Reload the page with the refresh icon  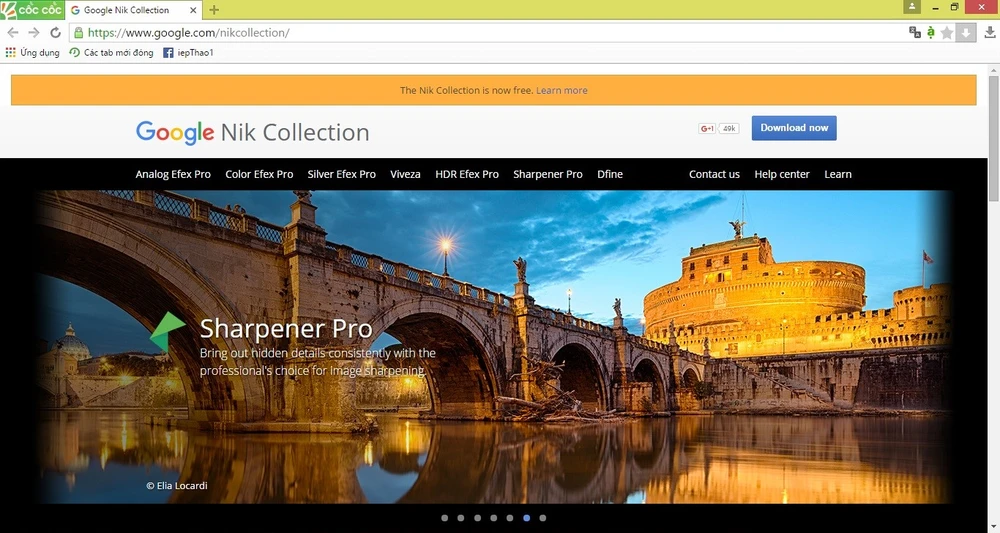pyautogui.click(x=56, y=33)
